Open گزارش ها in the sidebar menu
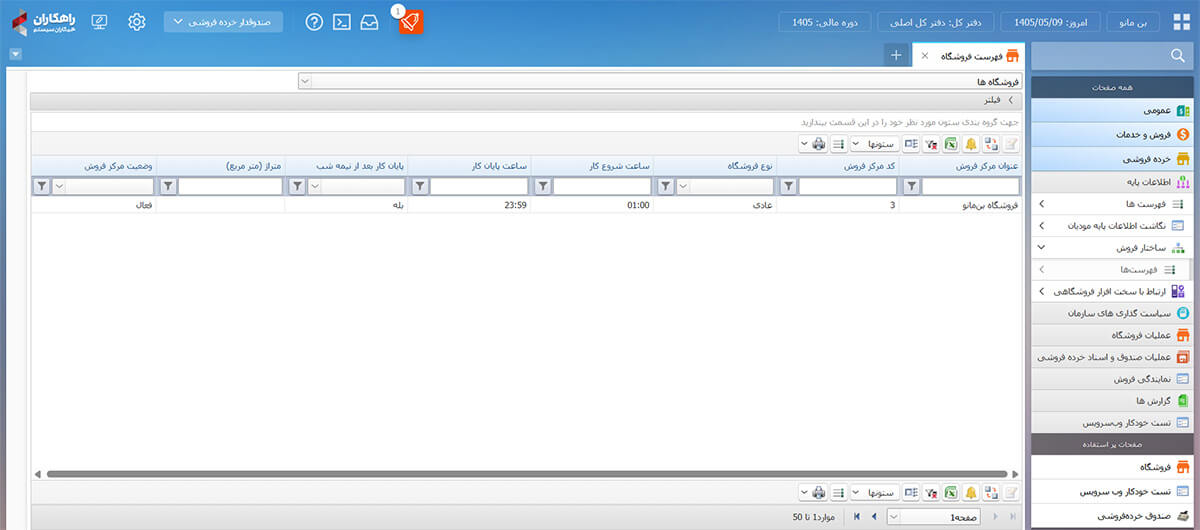The image size is (1200, 530). [x=1111, y=400]
